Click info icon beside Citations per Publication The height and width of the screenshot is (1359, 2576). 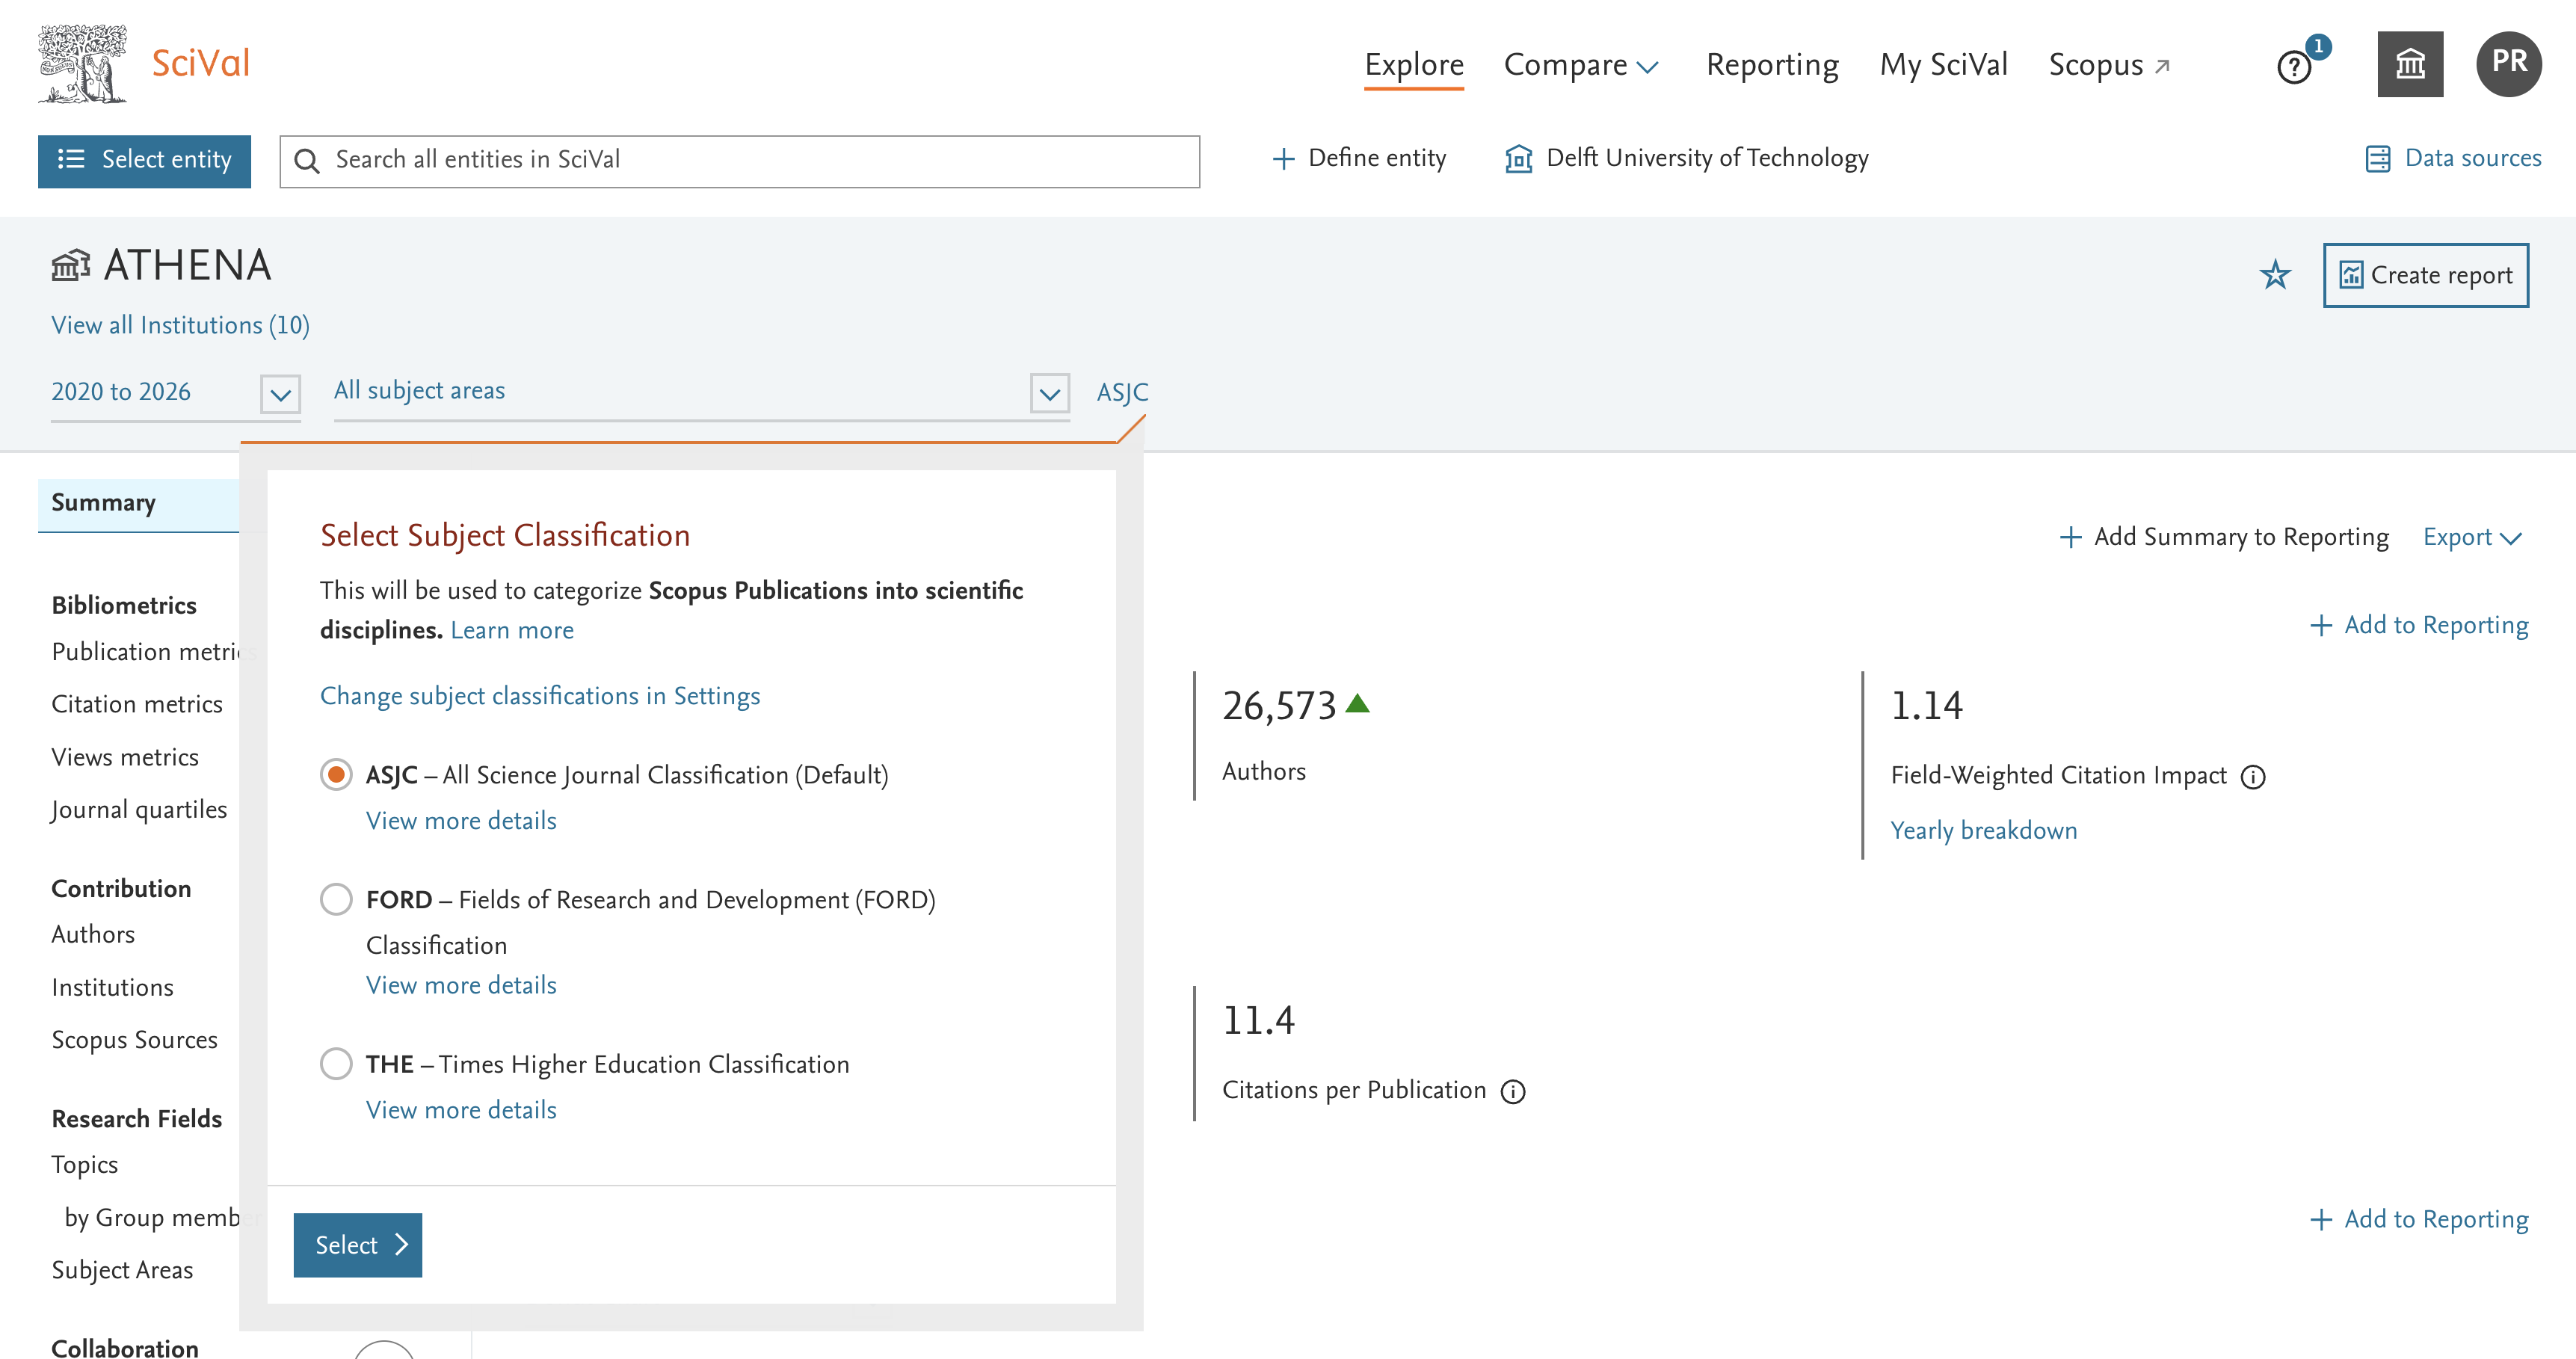(1513, 1092)
